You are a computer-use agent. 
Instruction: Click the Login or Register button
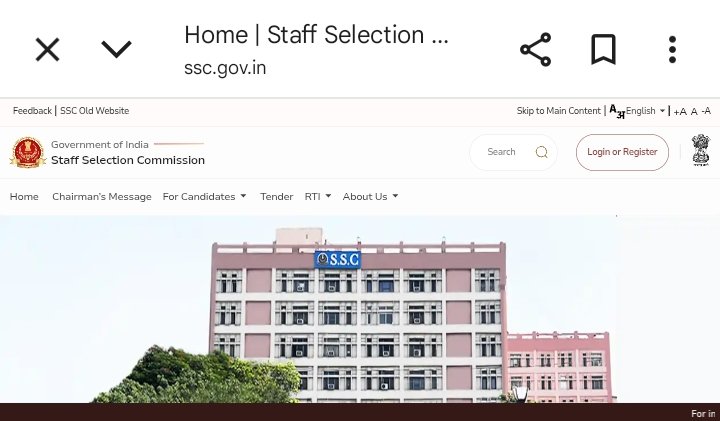tap(622, 152)
